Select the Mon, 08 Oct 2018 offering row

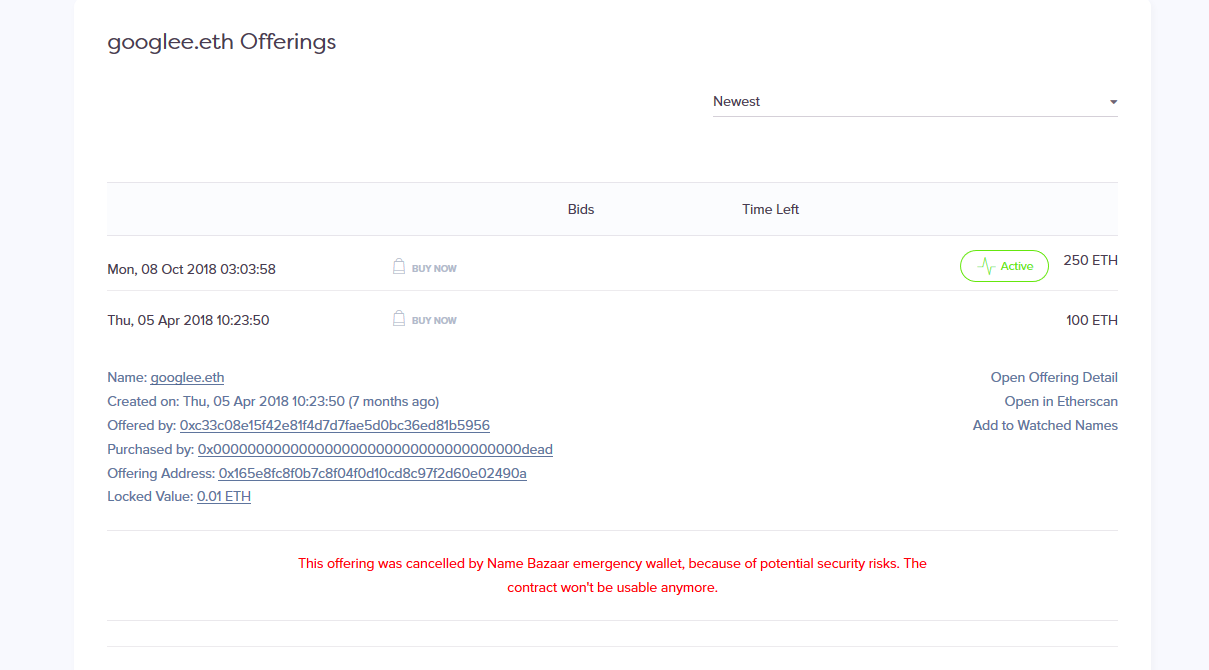pos(612,264)
